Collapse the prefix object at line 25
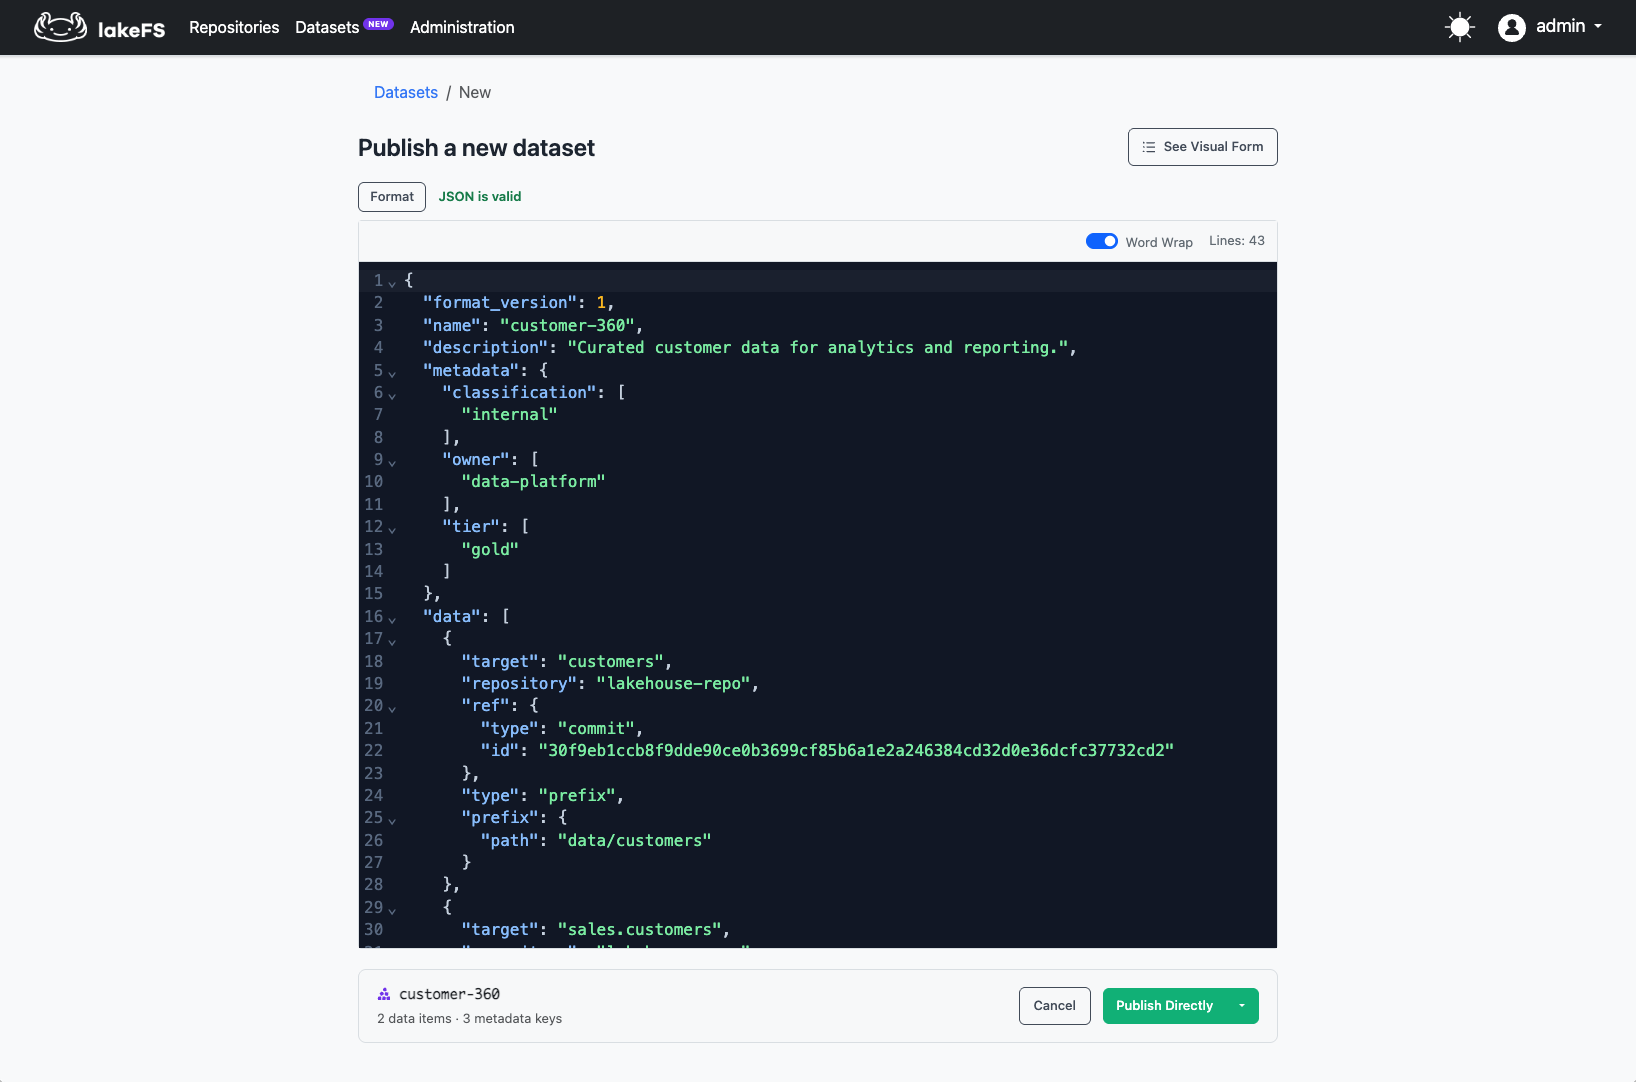Screen dimensions: 1636x1082 [392, 820]
